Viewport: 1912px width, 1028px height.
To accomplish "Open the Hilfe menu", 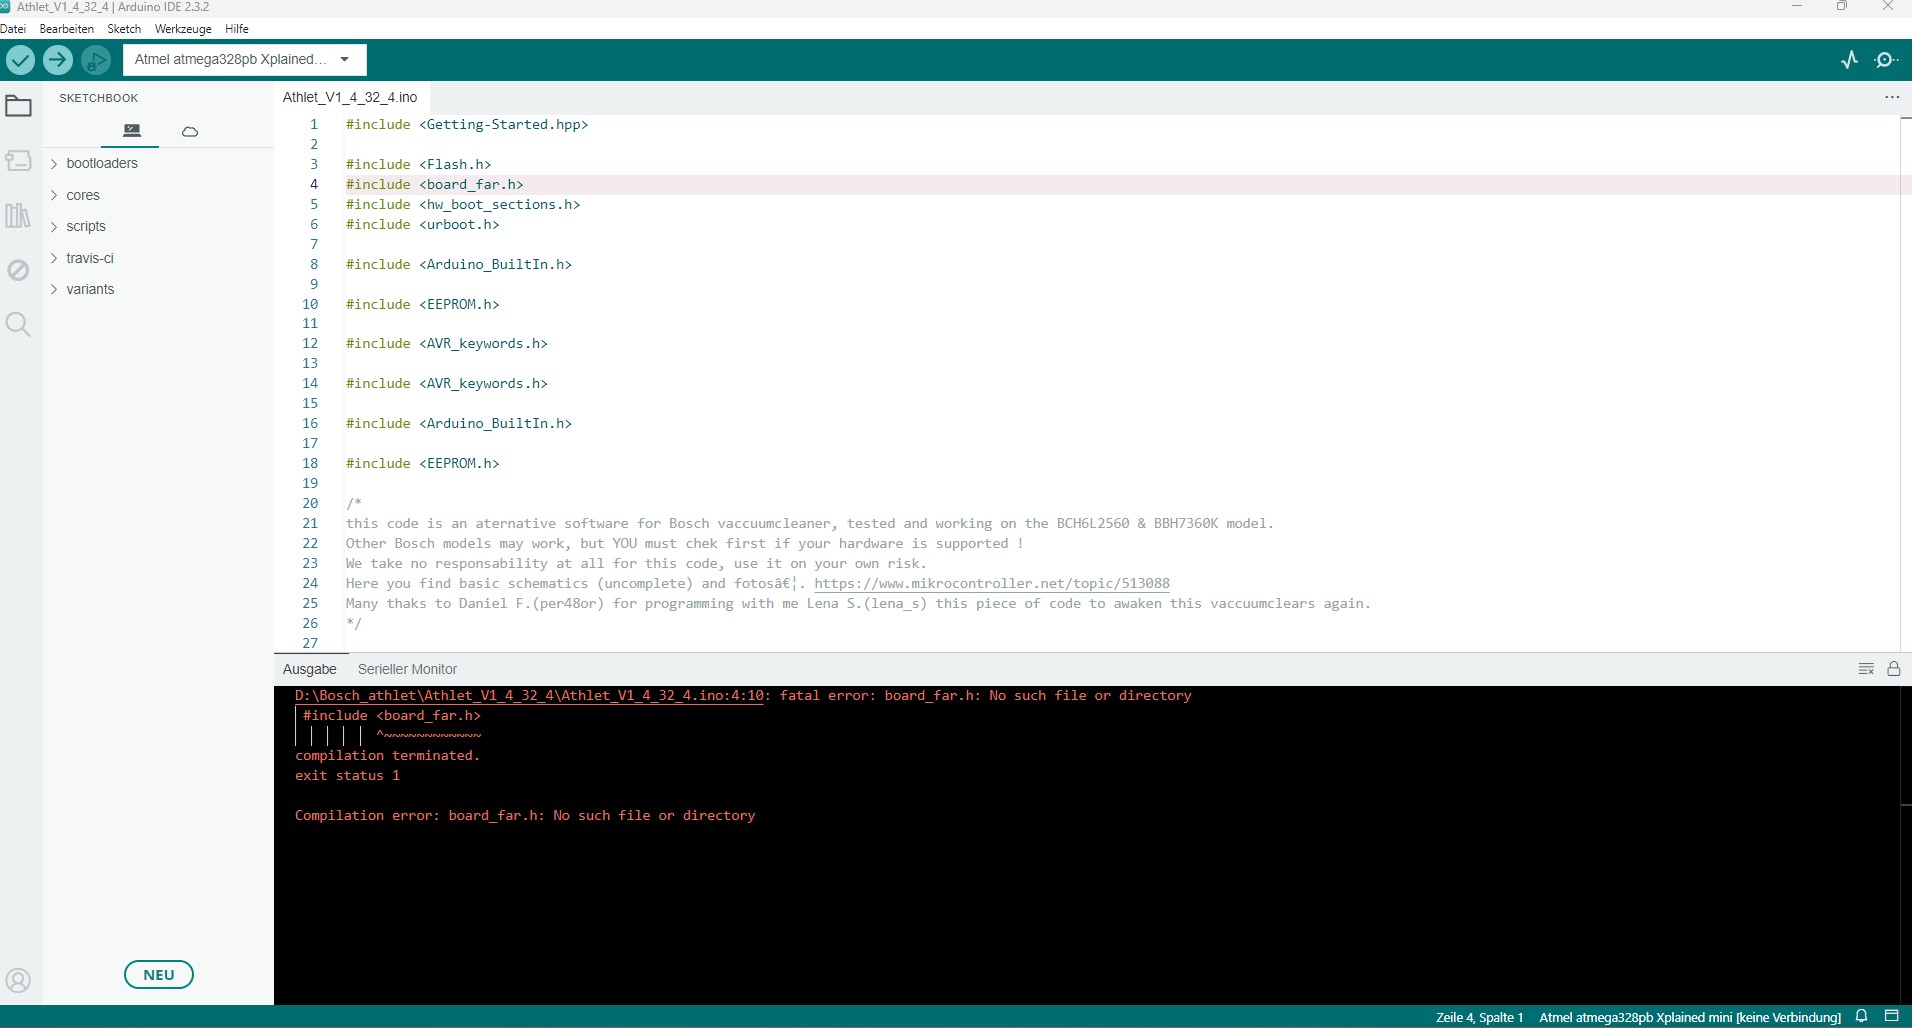I will coord(237,29).
